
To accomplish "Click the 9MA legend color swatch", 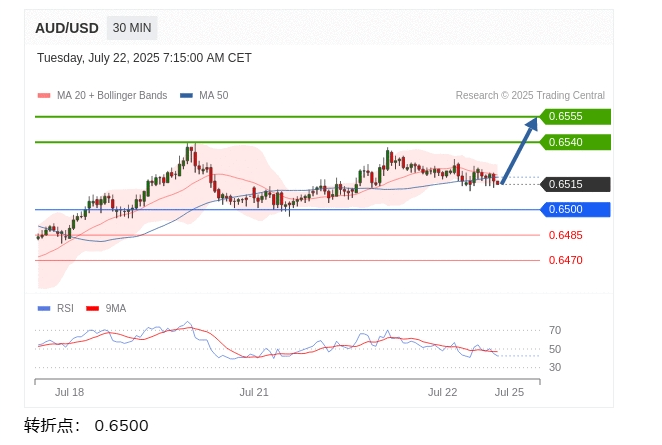I will tap(92, 309).
